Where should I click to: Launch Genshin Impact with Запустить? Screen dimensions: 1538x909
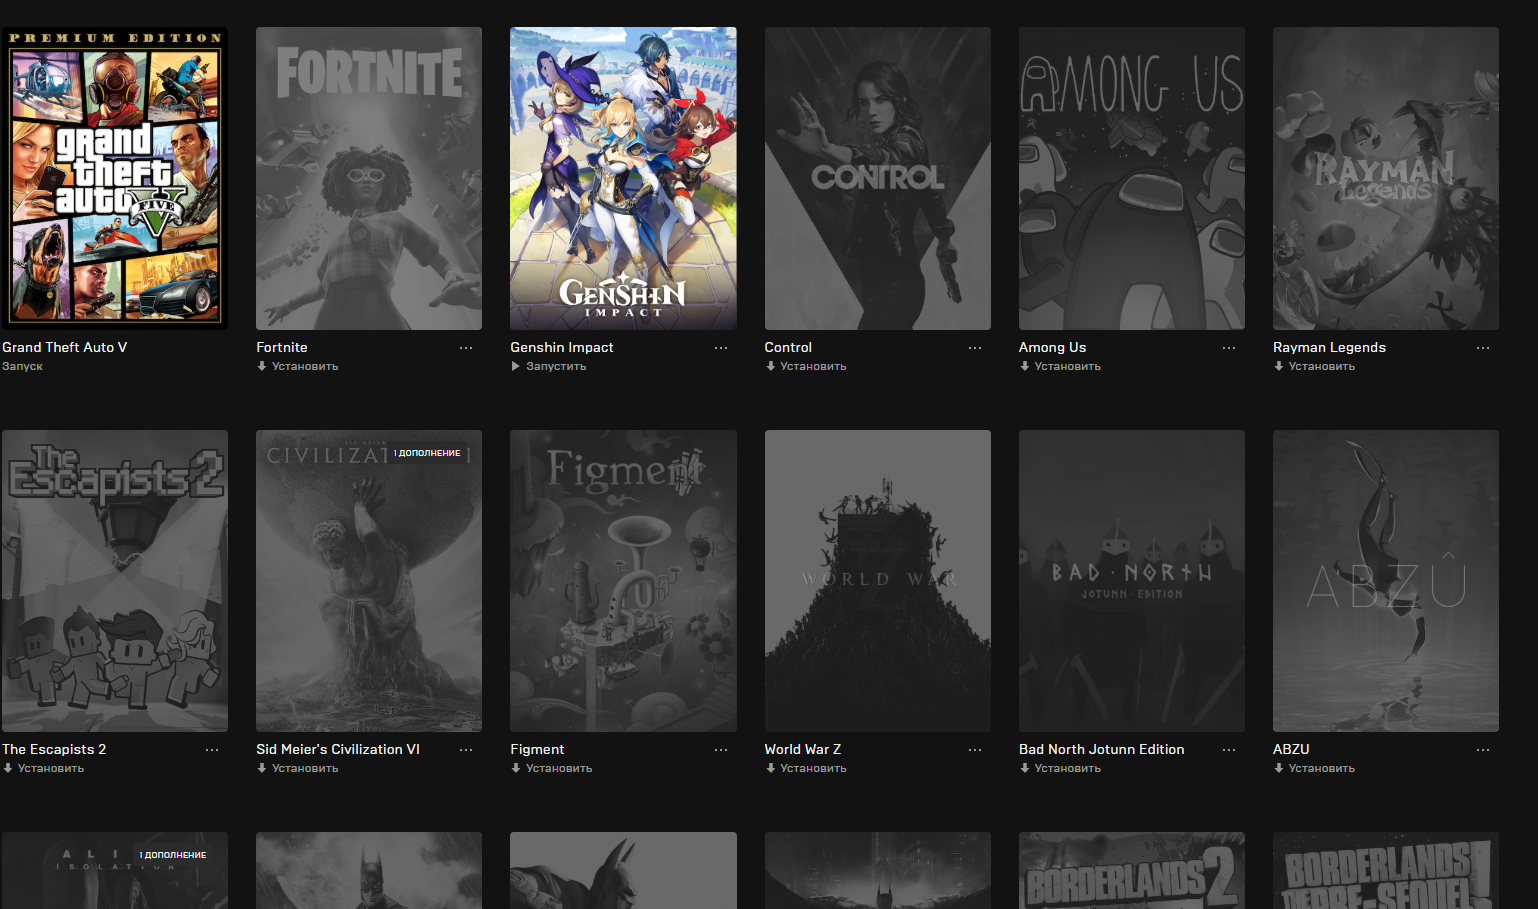click(x=549, y=367)
